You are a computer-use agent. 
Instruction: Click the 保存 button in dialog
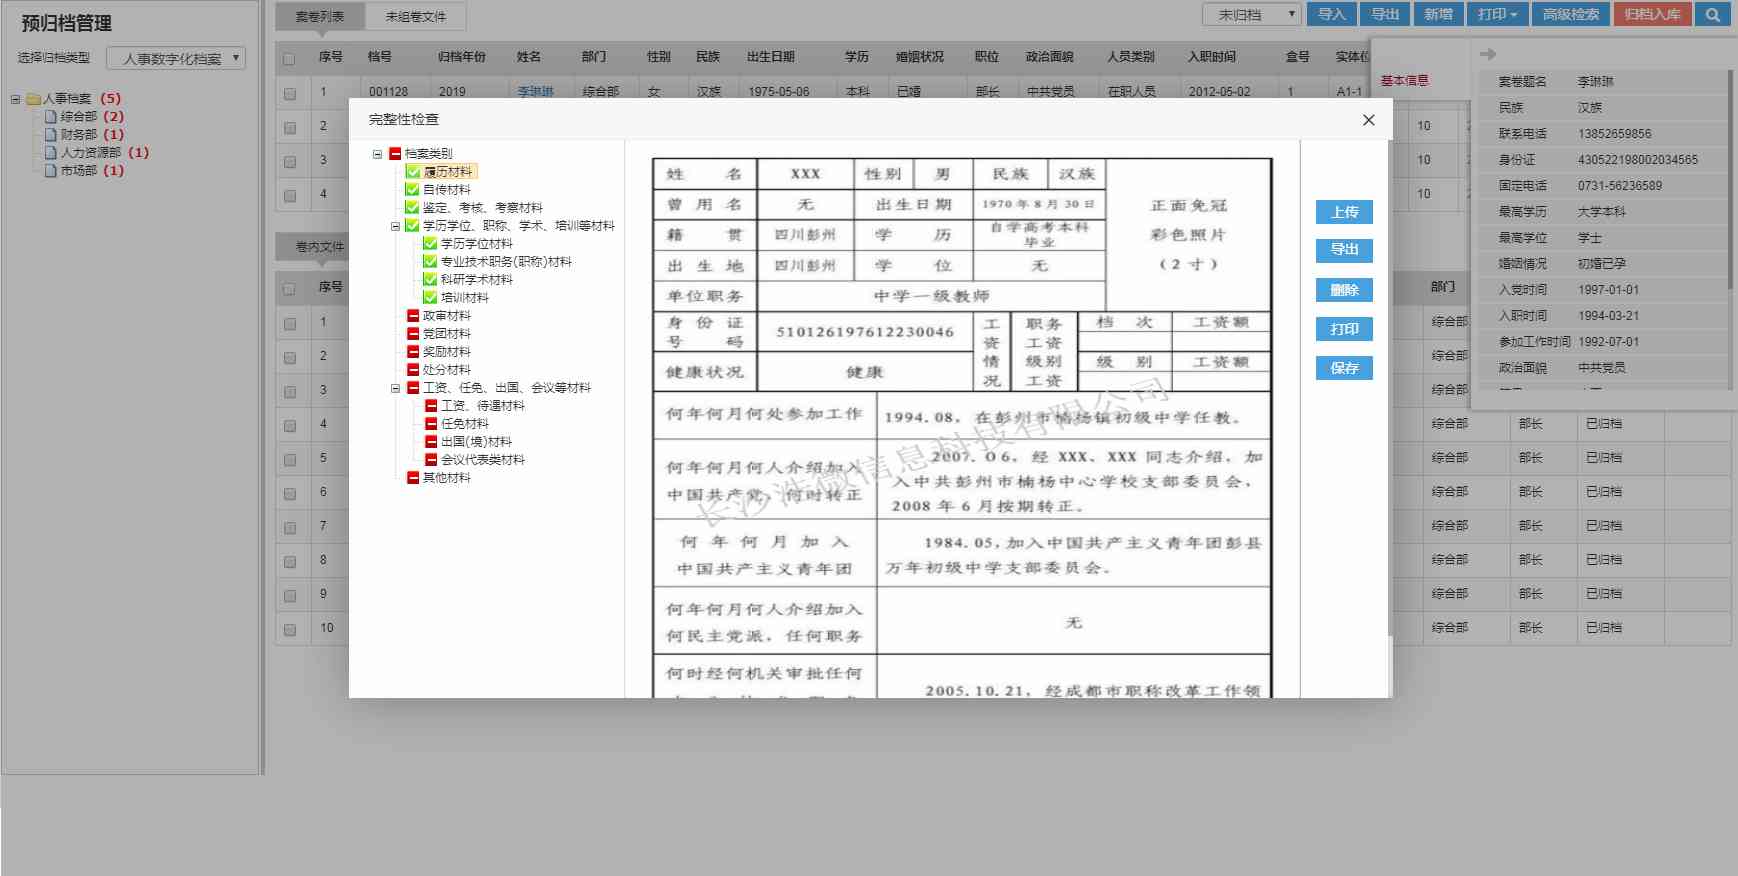[x=1344, y=368]
